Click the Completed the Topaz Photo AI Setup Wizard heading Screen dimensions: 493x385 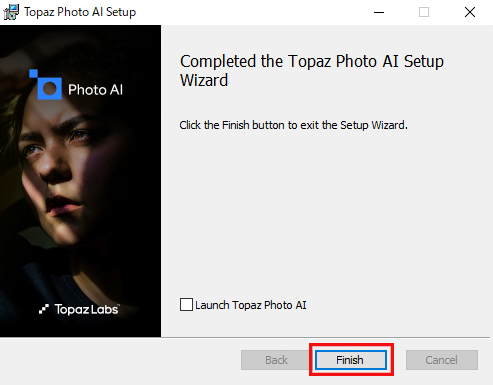click(312, 71)
